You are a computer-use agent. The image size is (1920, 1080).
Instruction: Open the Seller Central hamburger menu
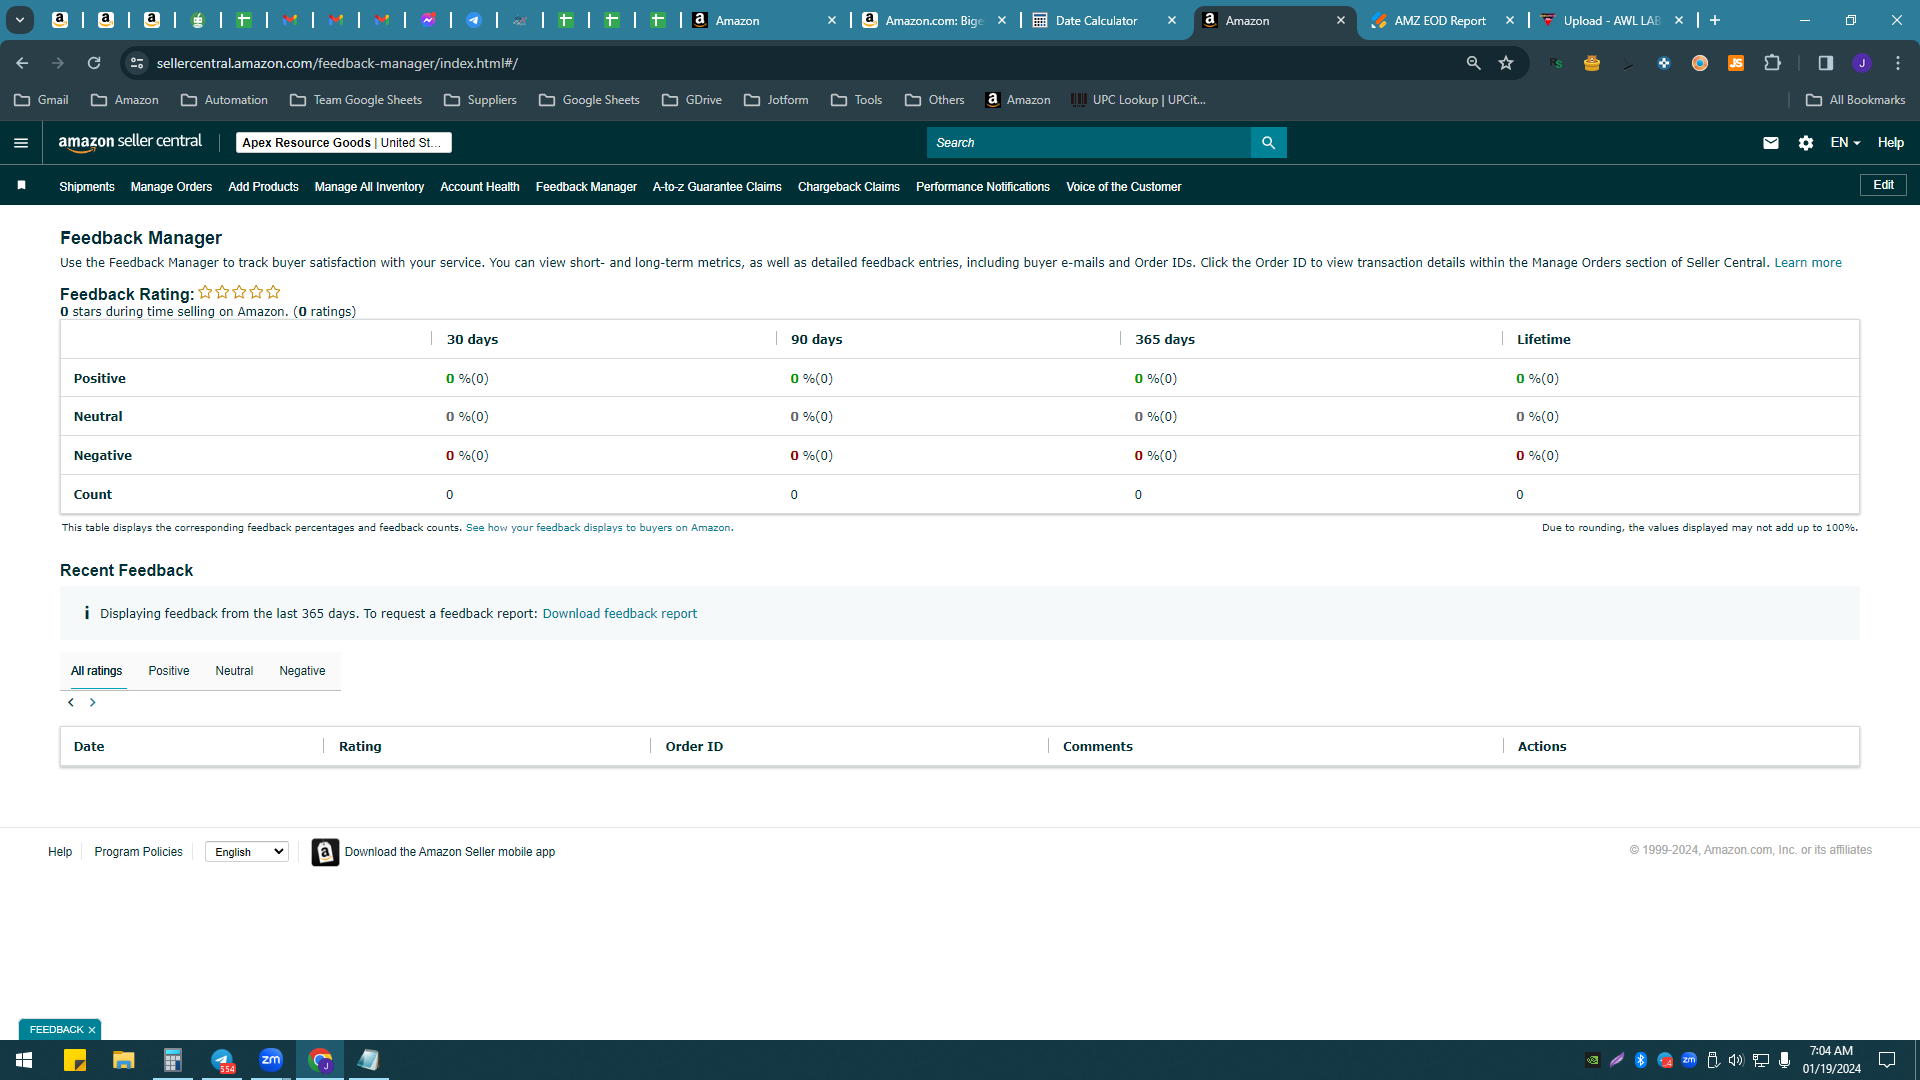click(21, 143)
